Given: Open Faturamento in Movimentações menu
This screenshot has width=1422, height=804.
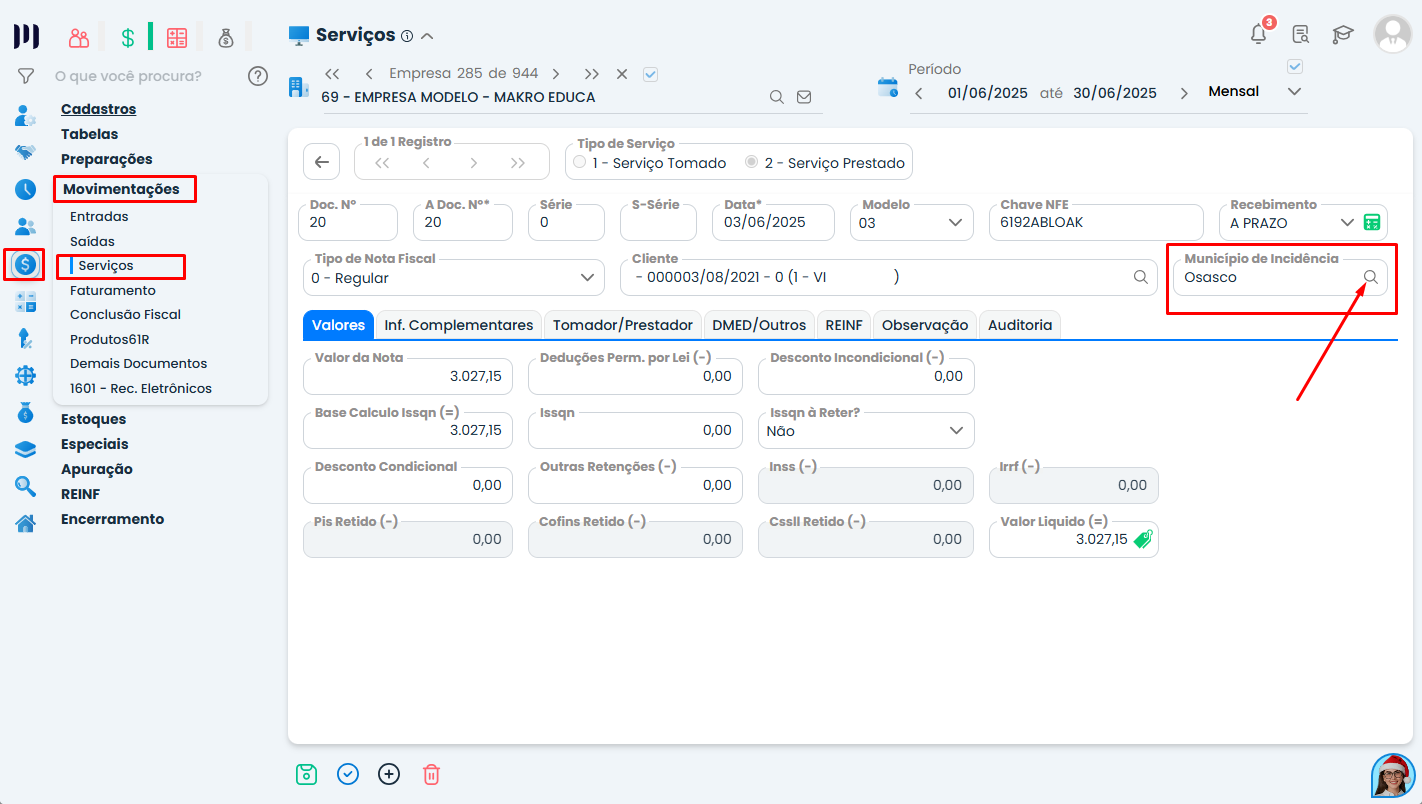Looking at the screenshot, I should pyautogui.click(x=113, y=290).
